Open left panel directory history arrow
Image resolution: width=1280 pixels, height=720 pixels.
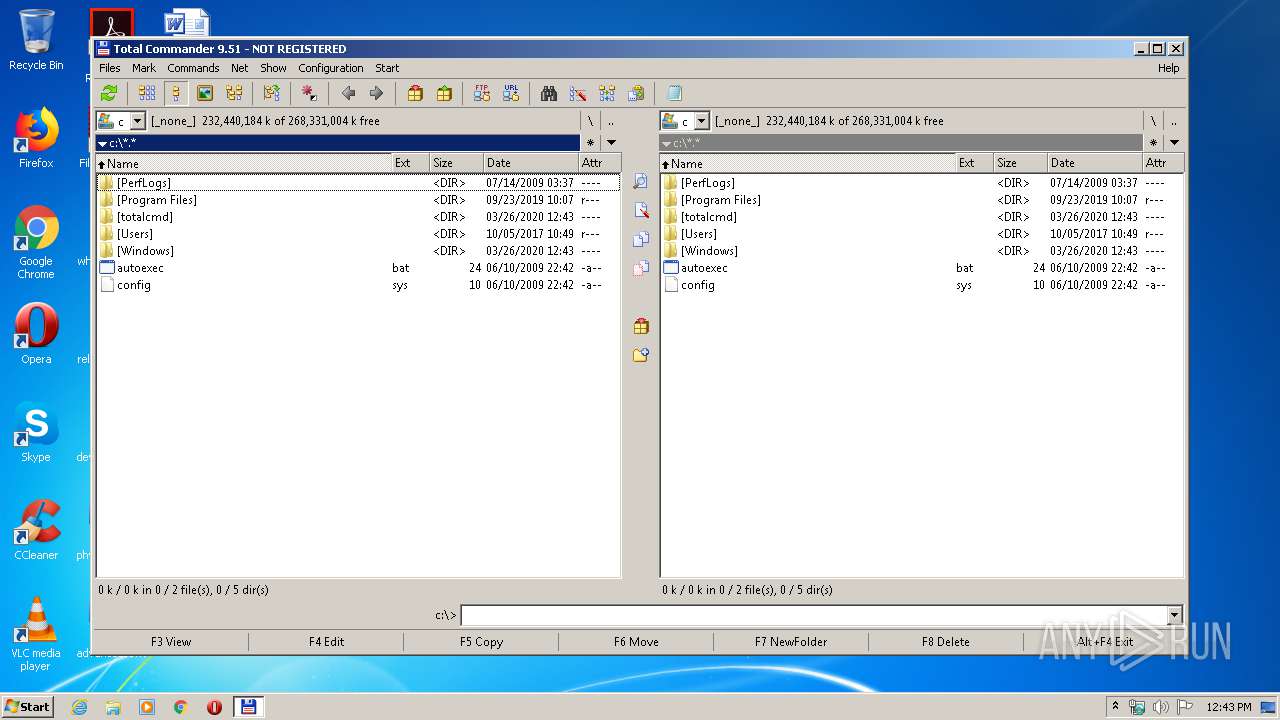tap(611, 143)
